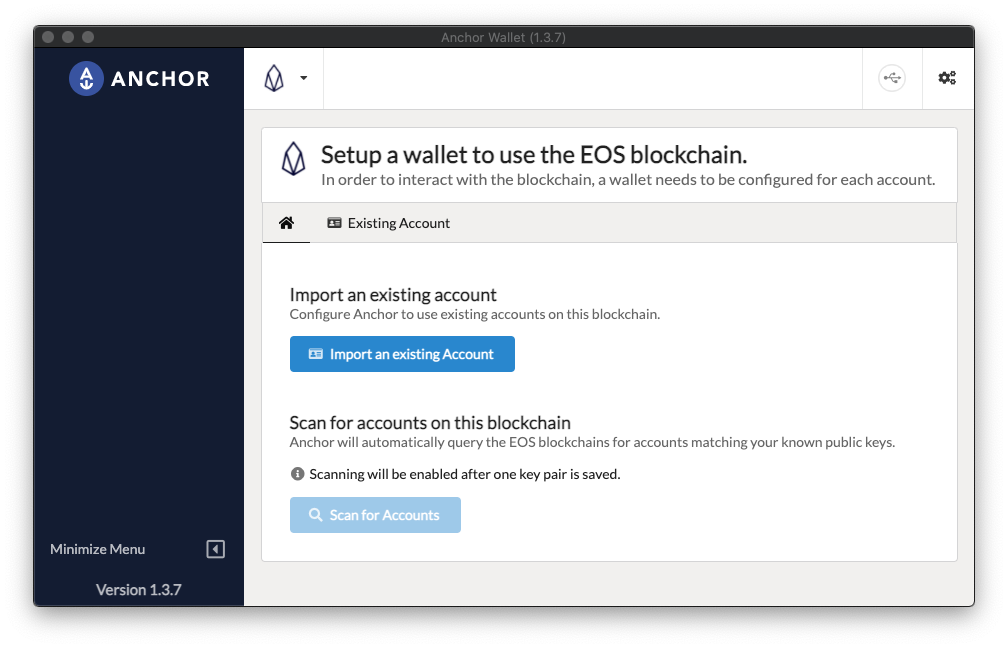Click the USB hardware wallet icon
Screen dimensions: 1008x648
892,78
